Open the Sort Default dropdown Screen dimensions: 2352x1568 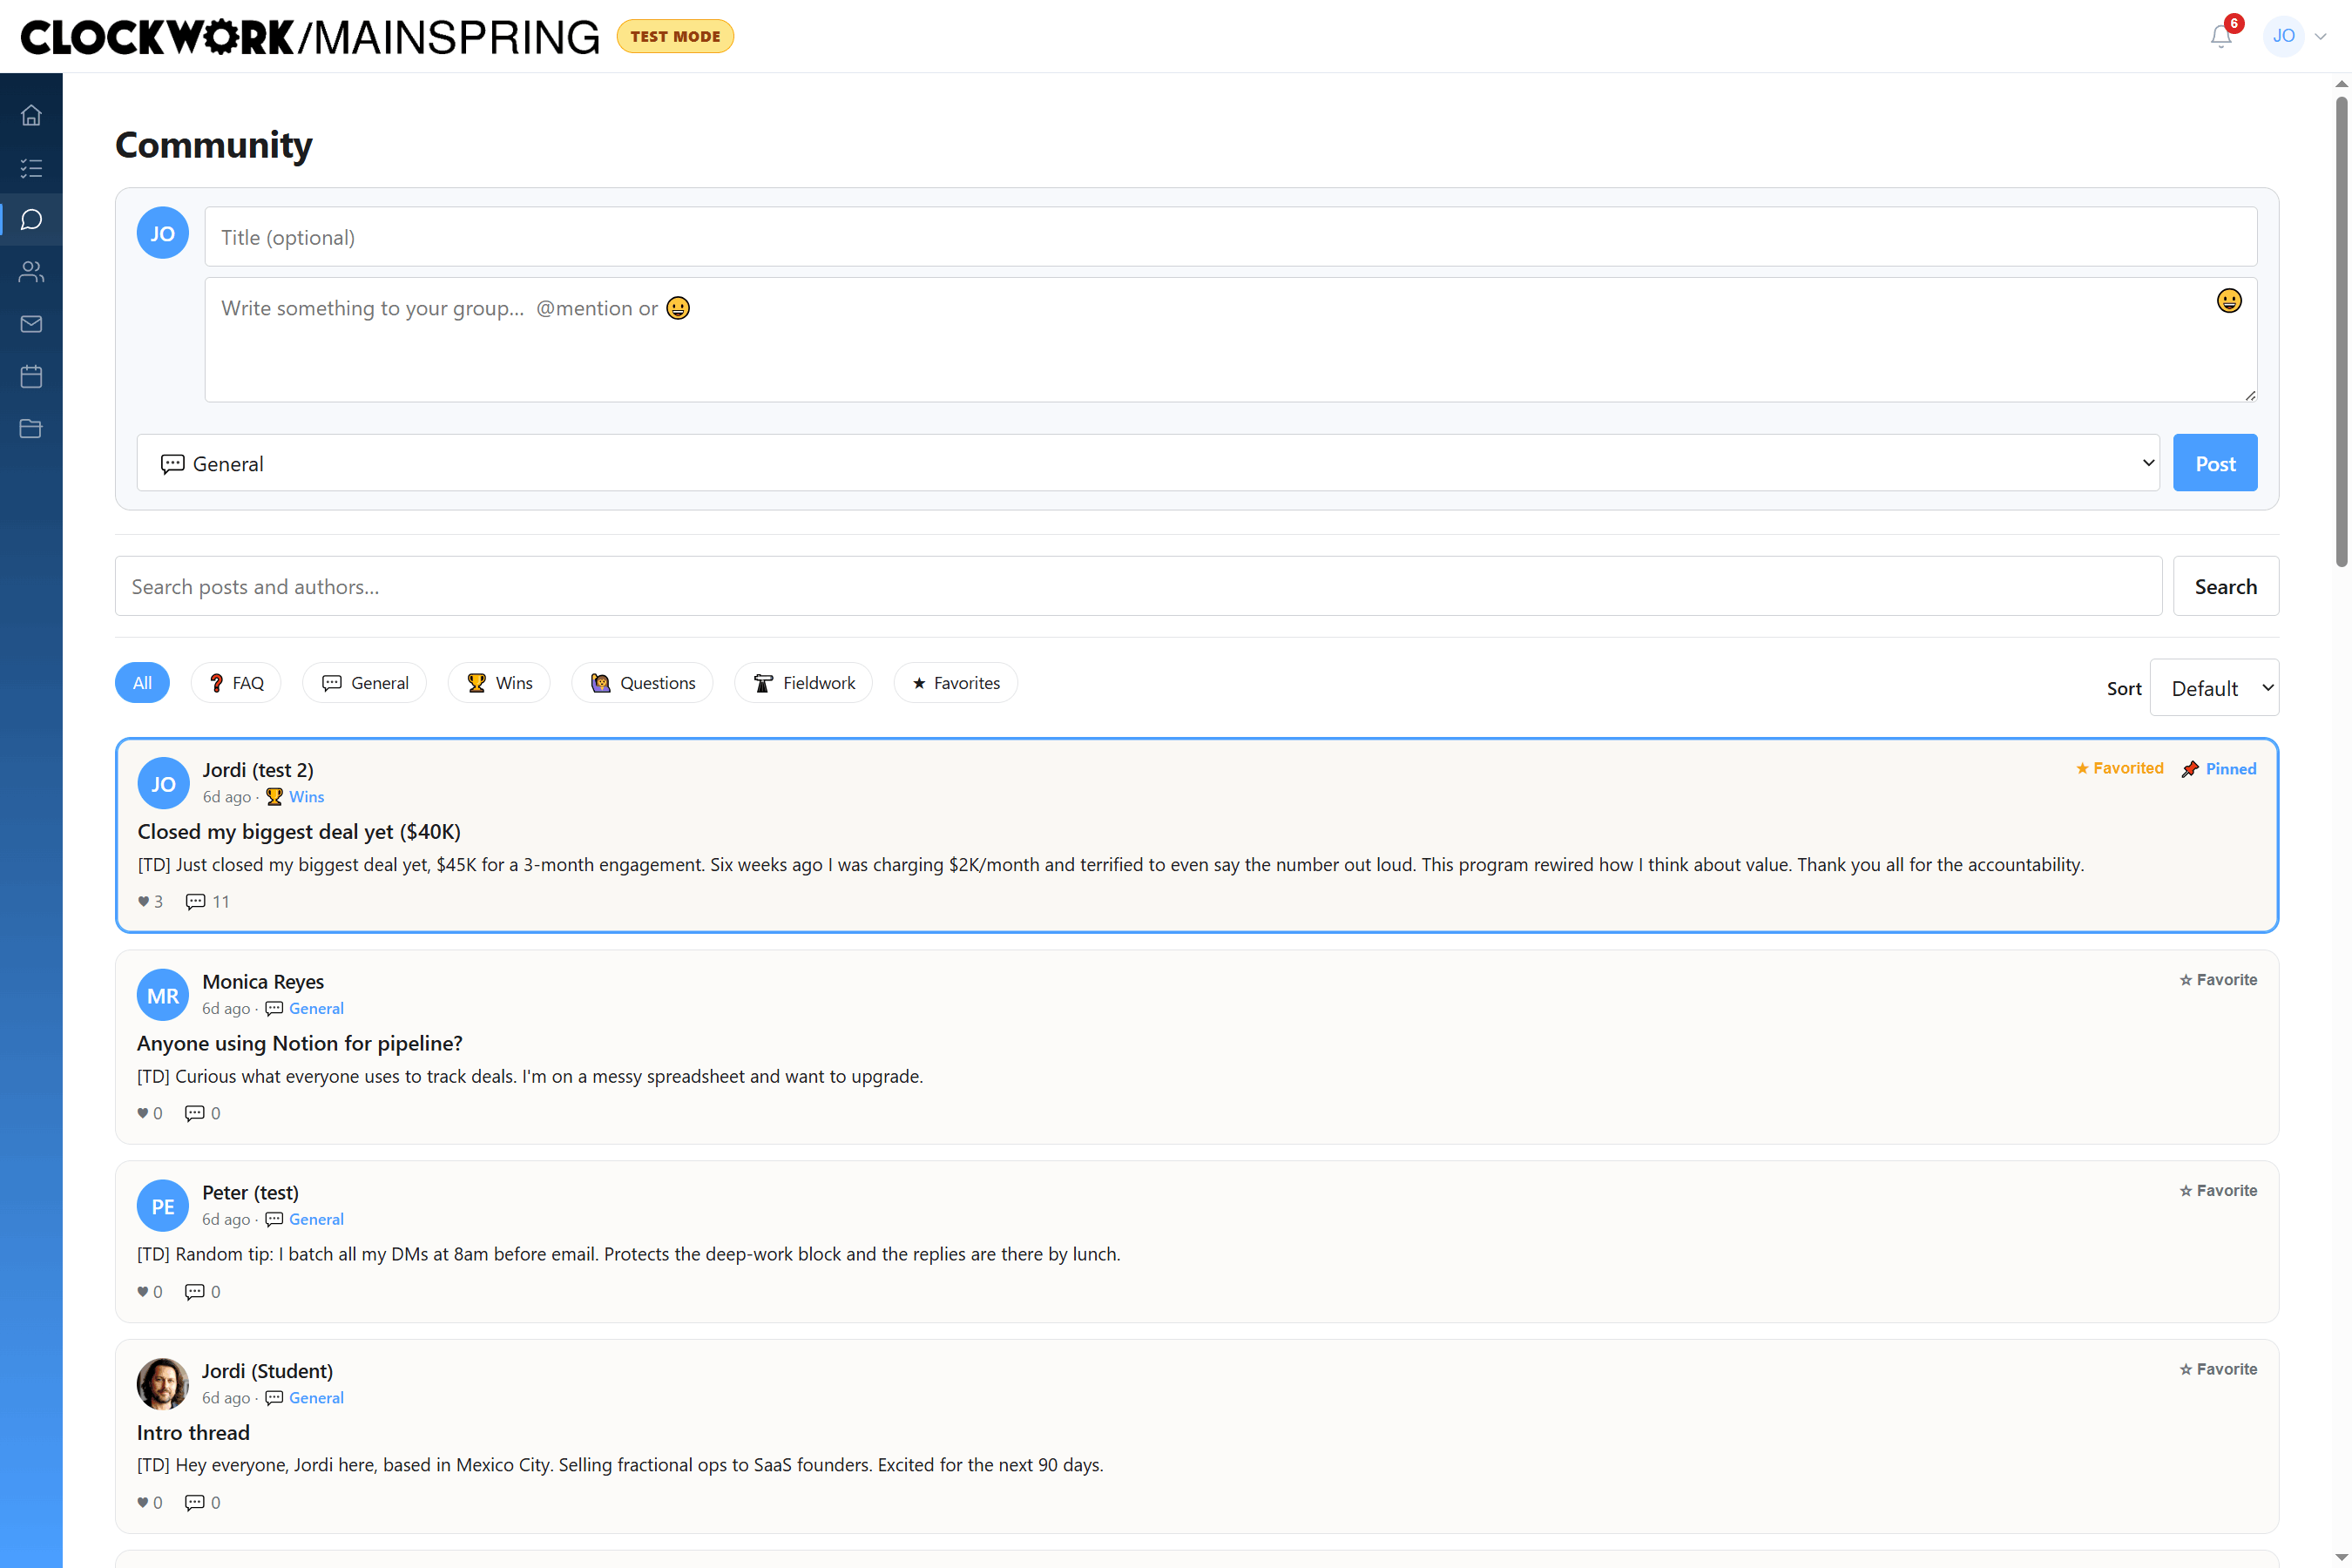[2214, 688]
